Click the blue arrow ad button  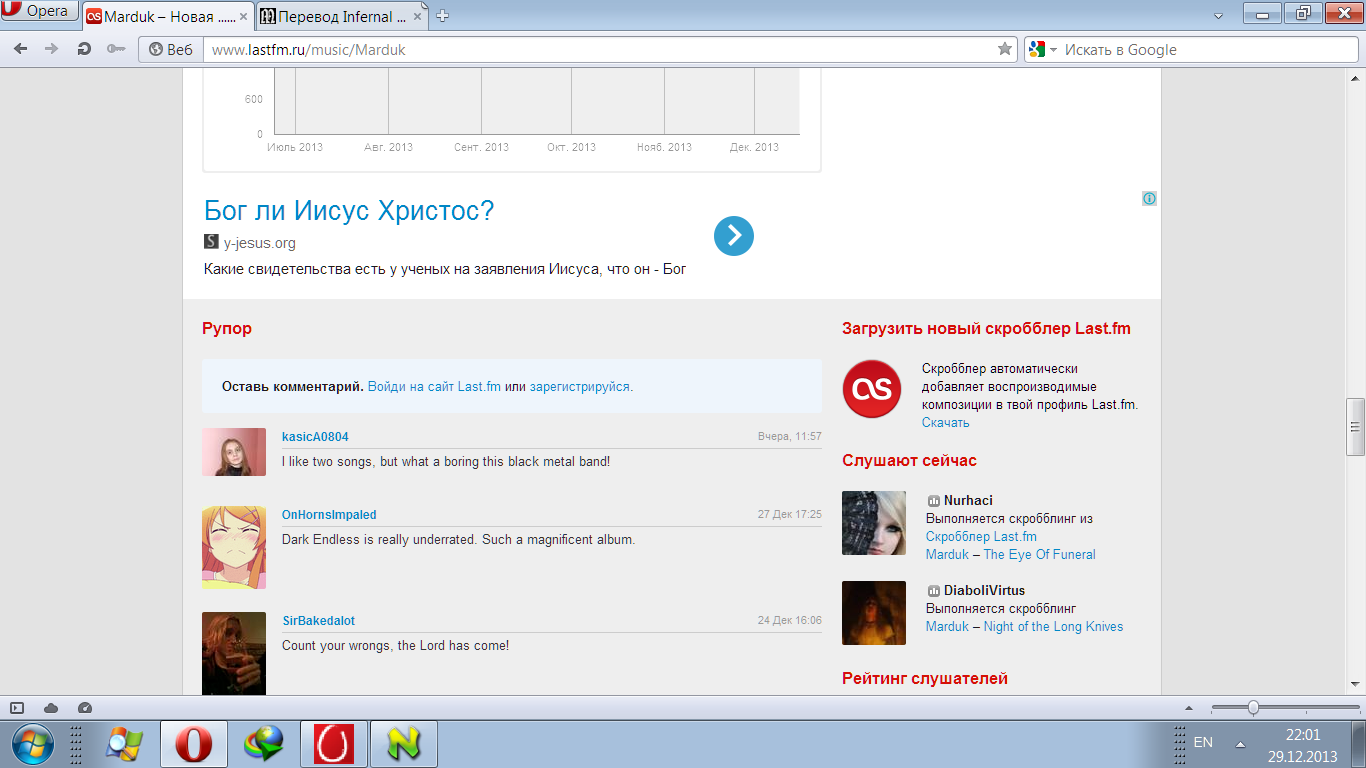pyautogui.click(x=733, y=236)
